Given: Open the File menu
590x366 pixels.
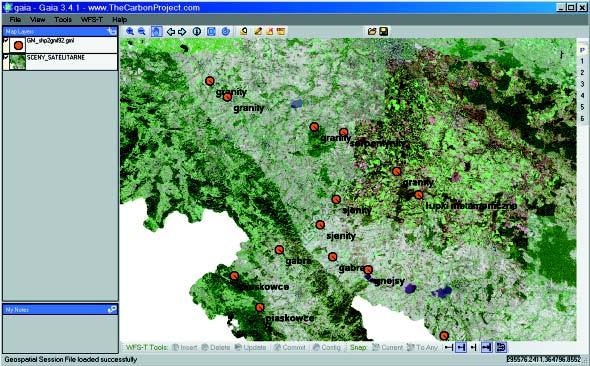Looking at the screenshot, I should 15,20.
